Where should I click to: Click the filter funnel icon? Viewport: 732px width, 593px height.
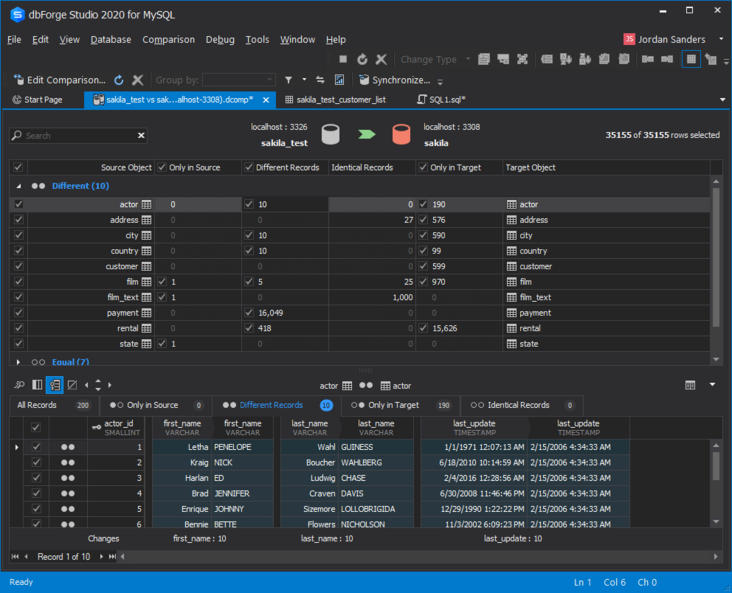[288, 80]
